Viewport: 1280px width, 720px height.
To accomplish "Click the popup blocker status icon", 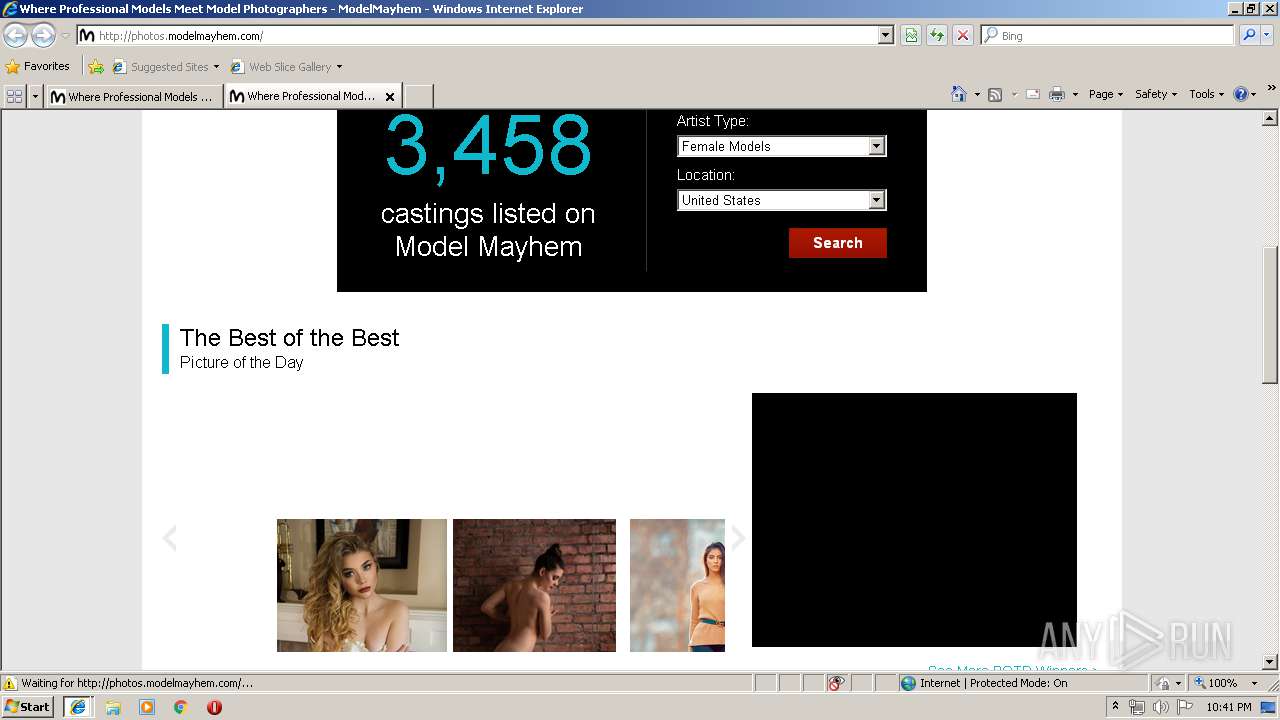I will point(836,683).
